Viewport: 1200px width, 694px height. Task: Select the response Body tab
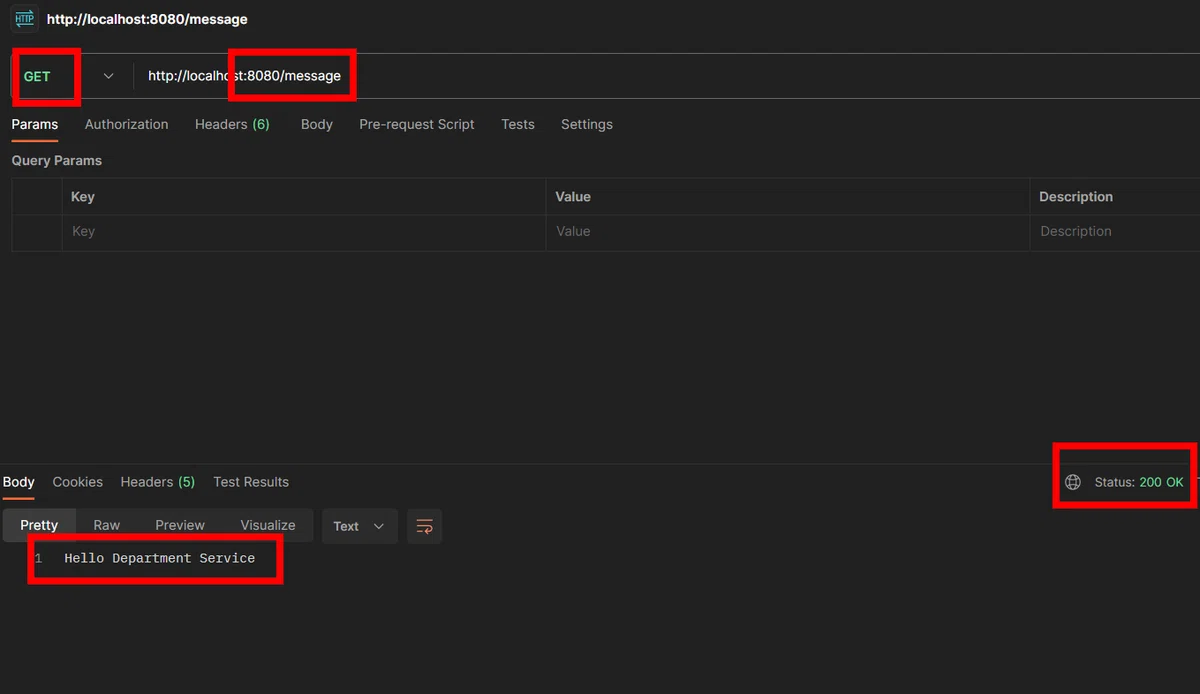point(19,482)
